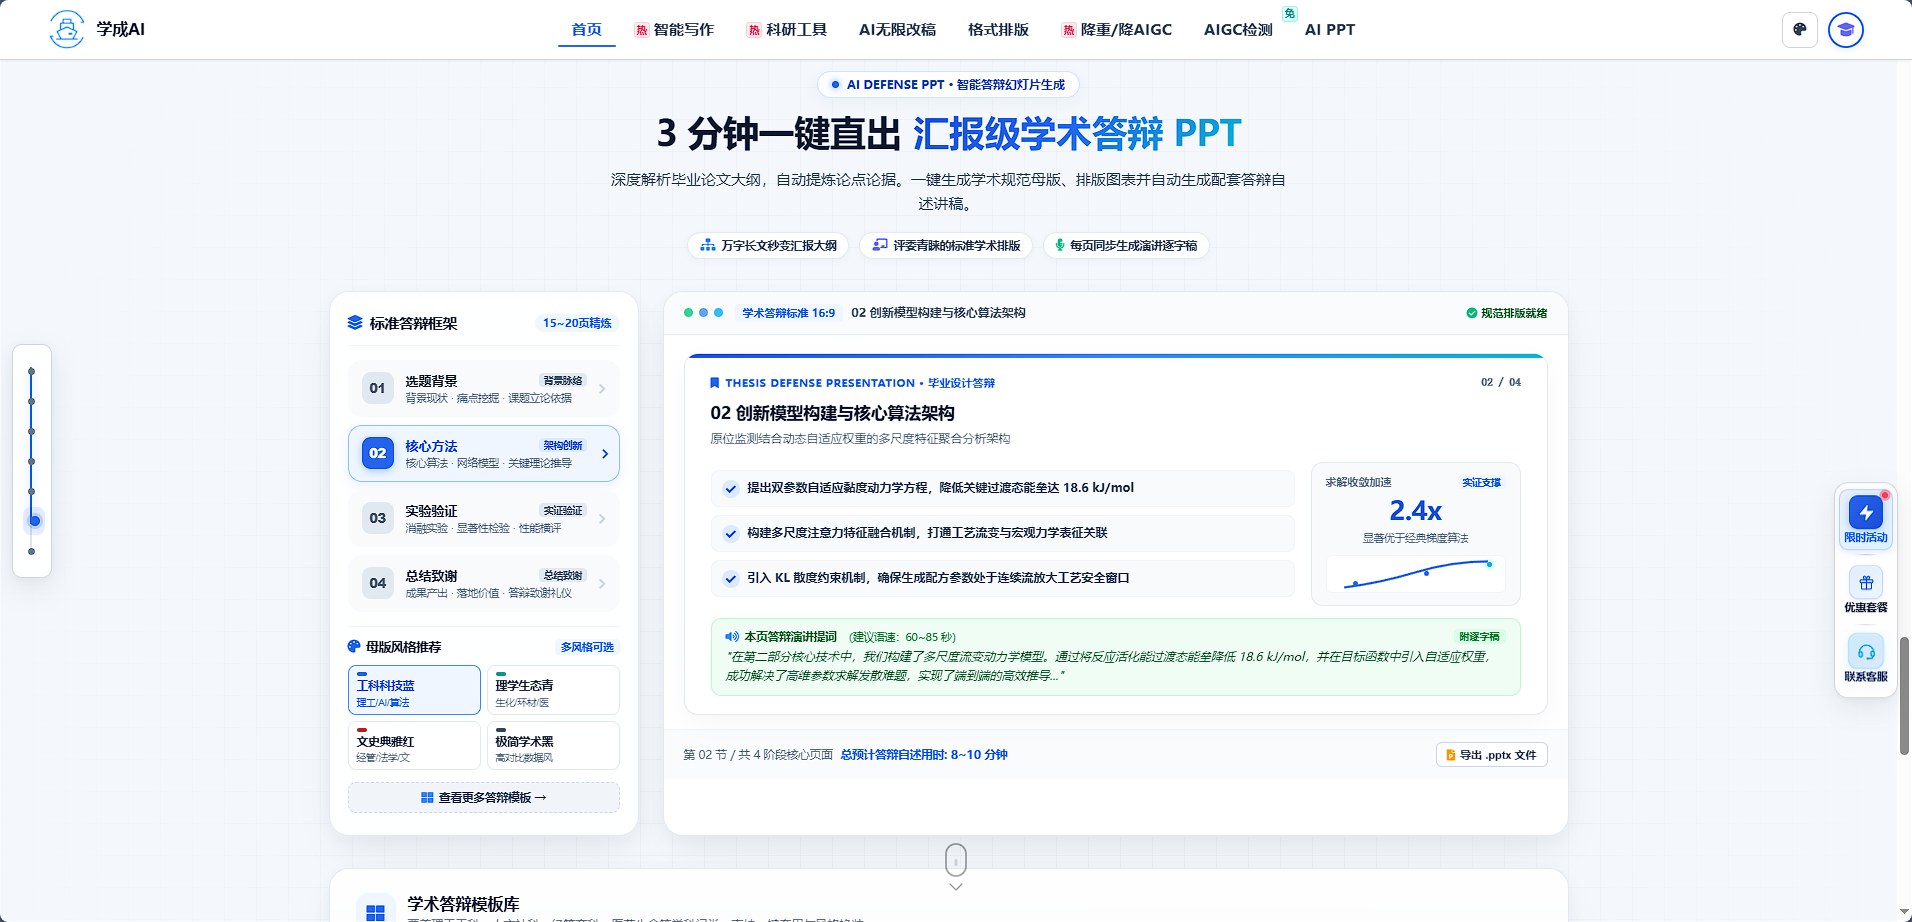
Task: Click the top dot on left section stepper
Action: pos(31,371)
